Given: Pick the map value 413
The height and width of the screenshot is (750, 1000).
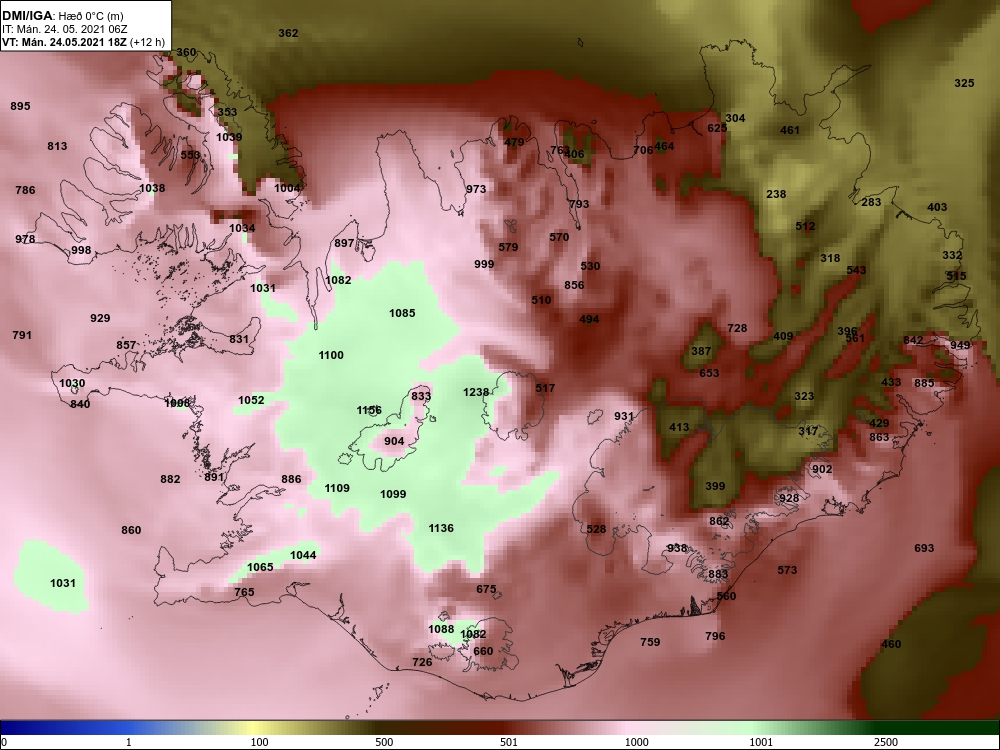Looking at the screenshot, I should click(679, 427).
